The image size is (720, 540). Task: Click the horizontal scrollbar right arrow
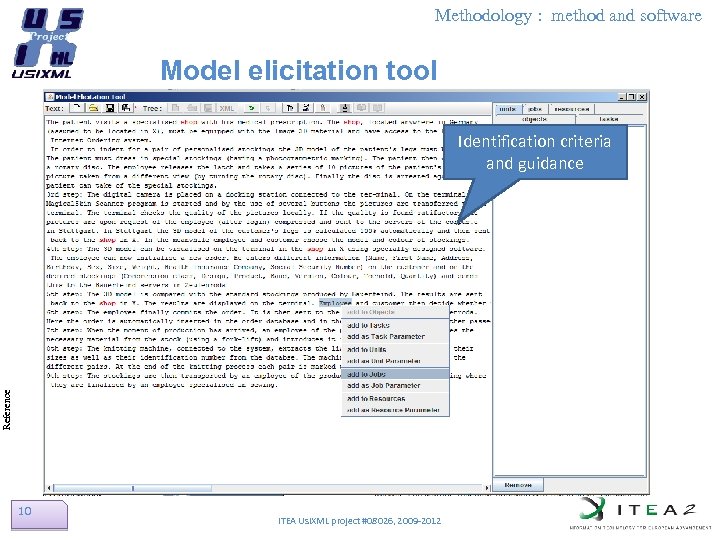[x=487, y=488]
